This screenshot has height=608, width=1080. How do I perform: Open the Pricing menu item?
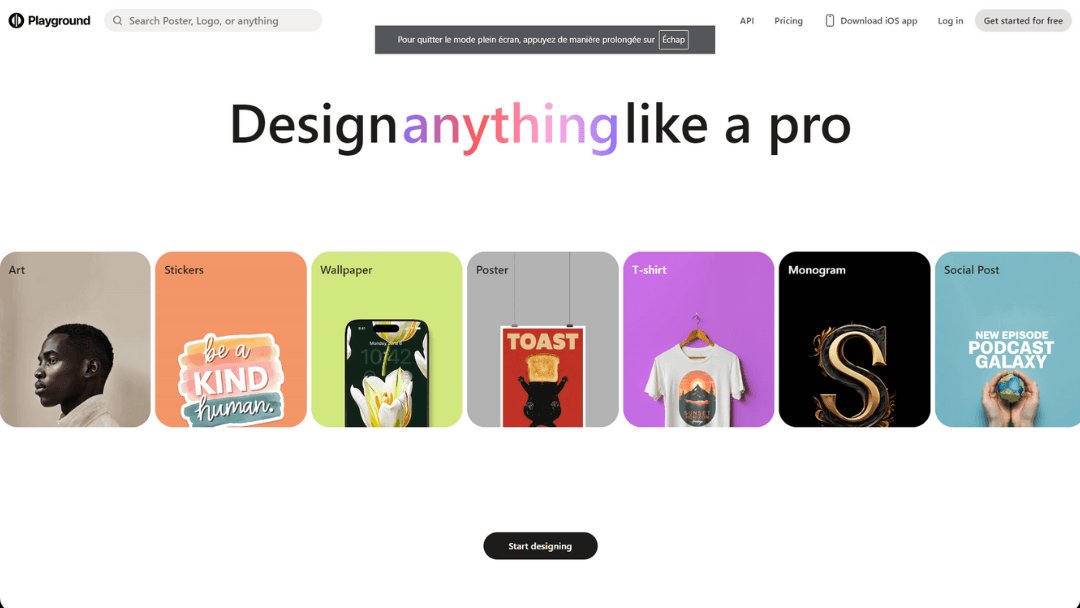(x=788, y=21)
